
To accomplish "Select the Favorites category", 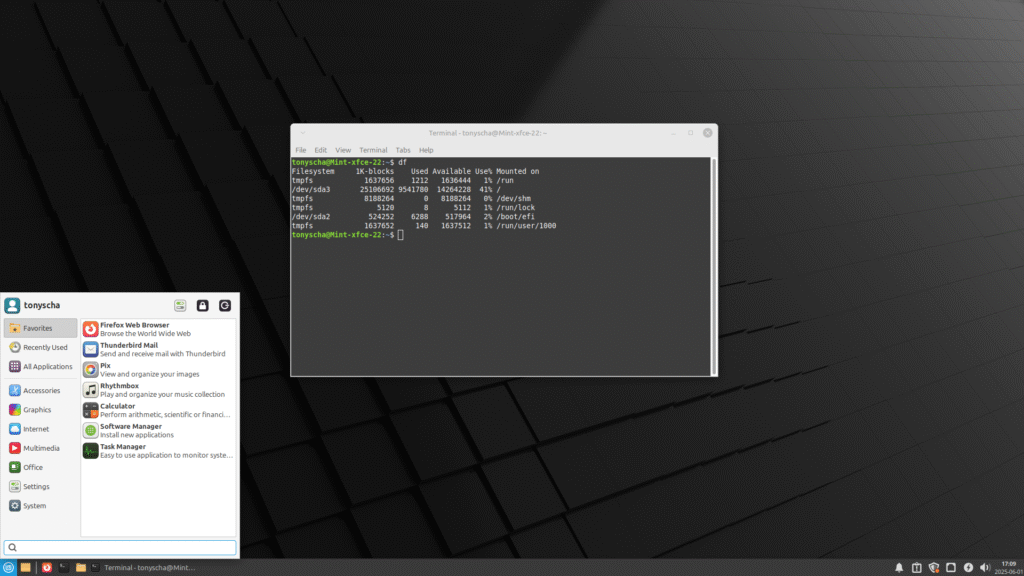I will pyautogui.click(x=40, y=328).
